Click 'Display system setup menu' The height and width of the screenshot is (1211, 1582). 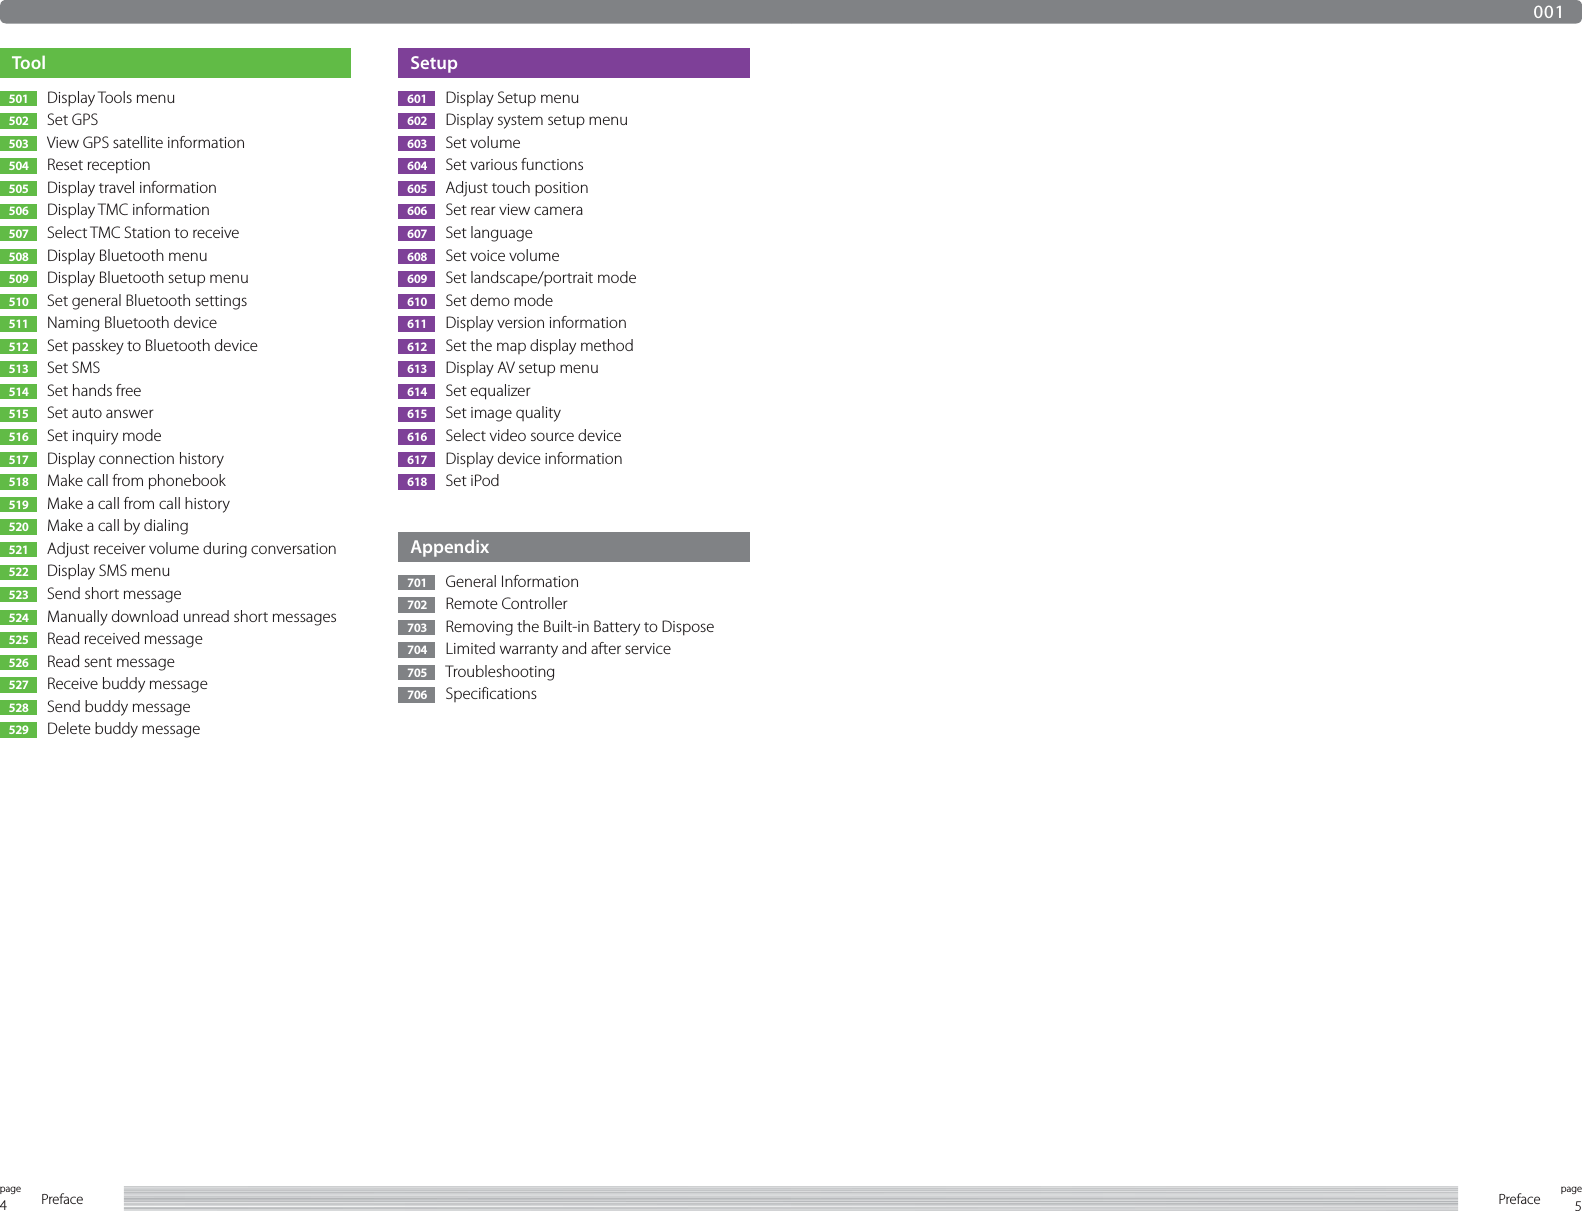(536, 120)
